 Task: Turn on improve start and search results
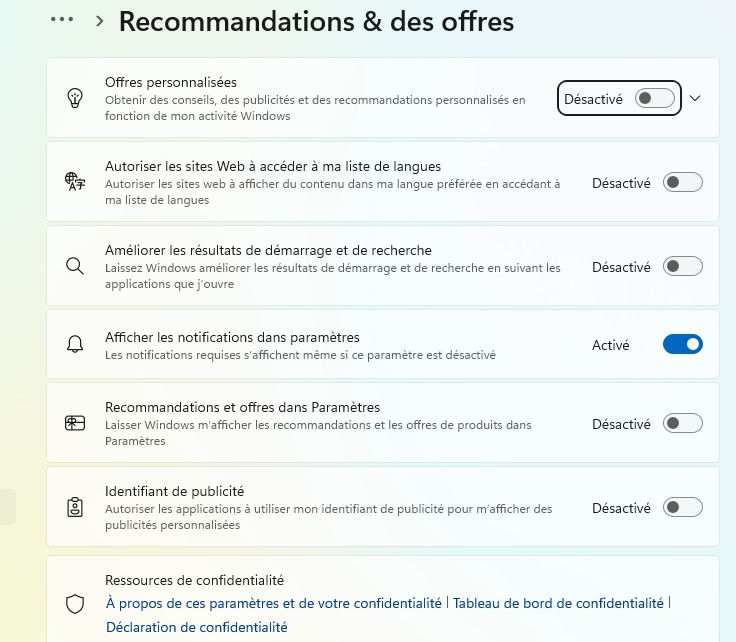click(x=682, y=266)
